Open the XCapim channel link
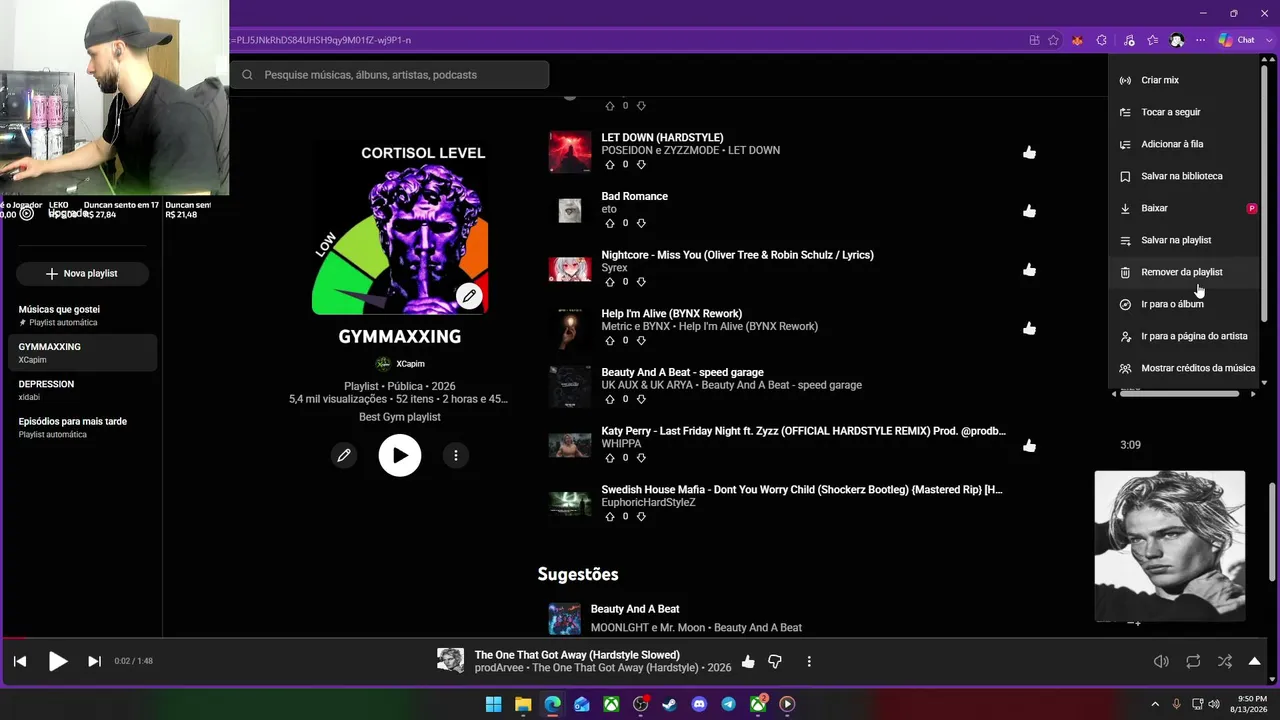 [410, 364]
